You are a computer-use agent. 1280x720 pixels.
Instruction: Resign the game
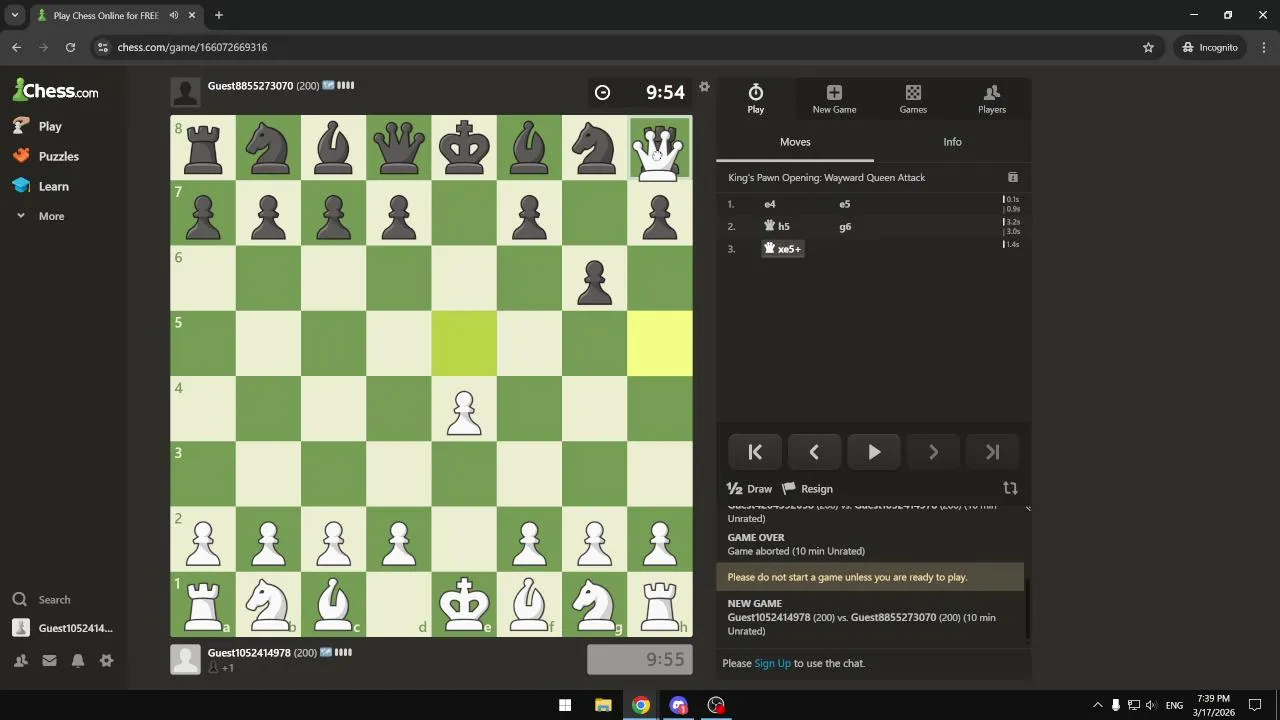807,489
